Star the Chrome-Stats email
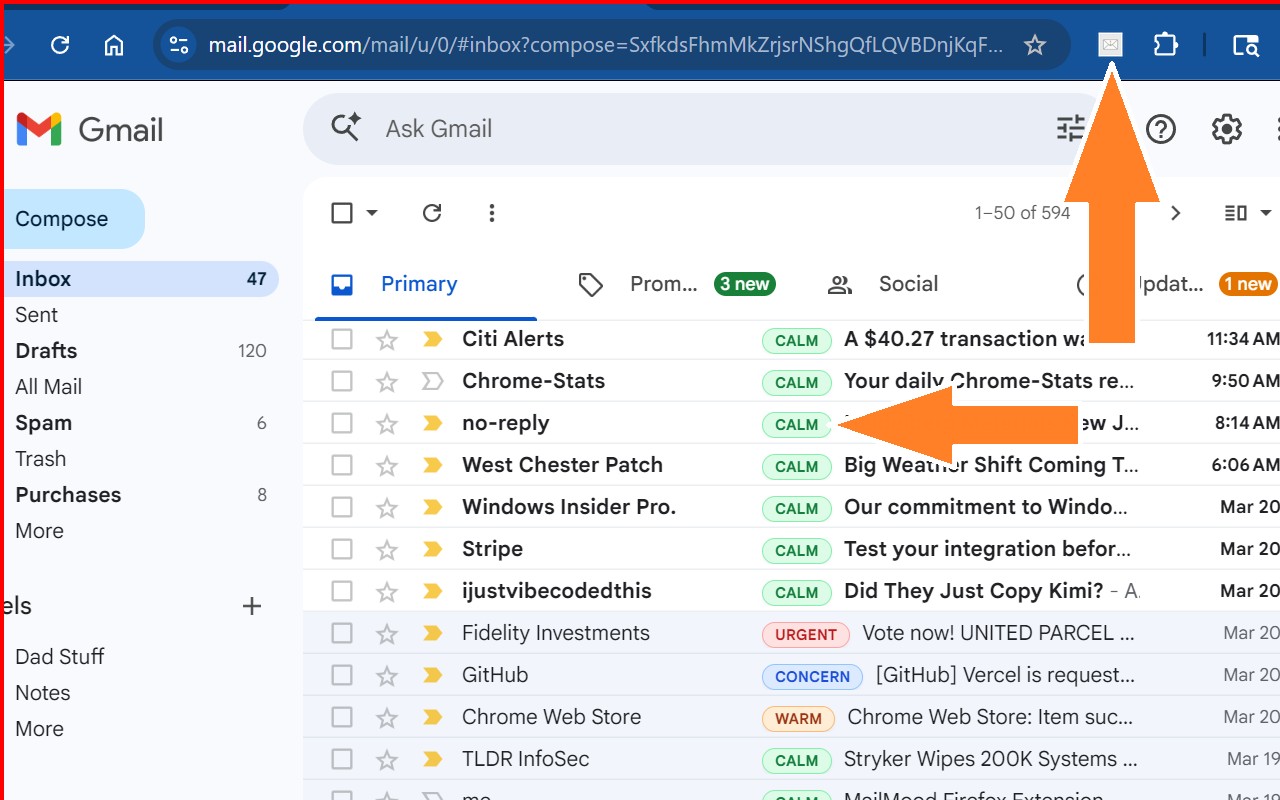 click(x=387, y=382)
